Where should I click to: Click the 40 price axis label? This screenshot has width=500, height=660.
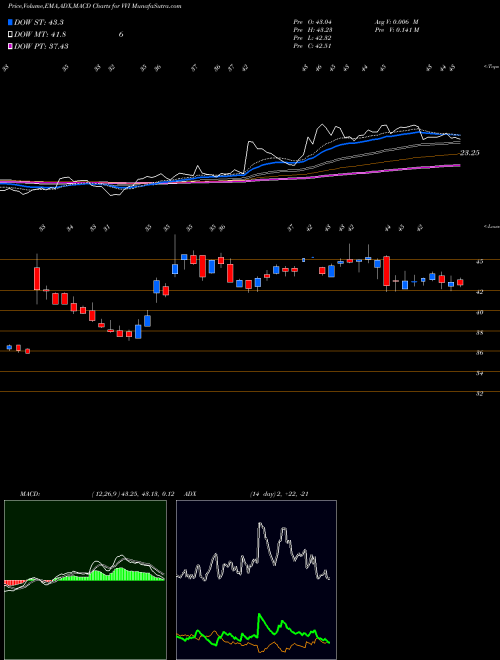(x=479, y=312)
